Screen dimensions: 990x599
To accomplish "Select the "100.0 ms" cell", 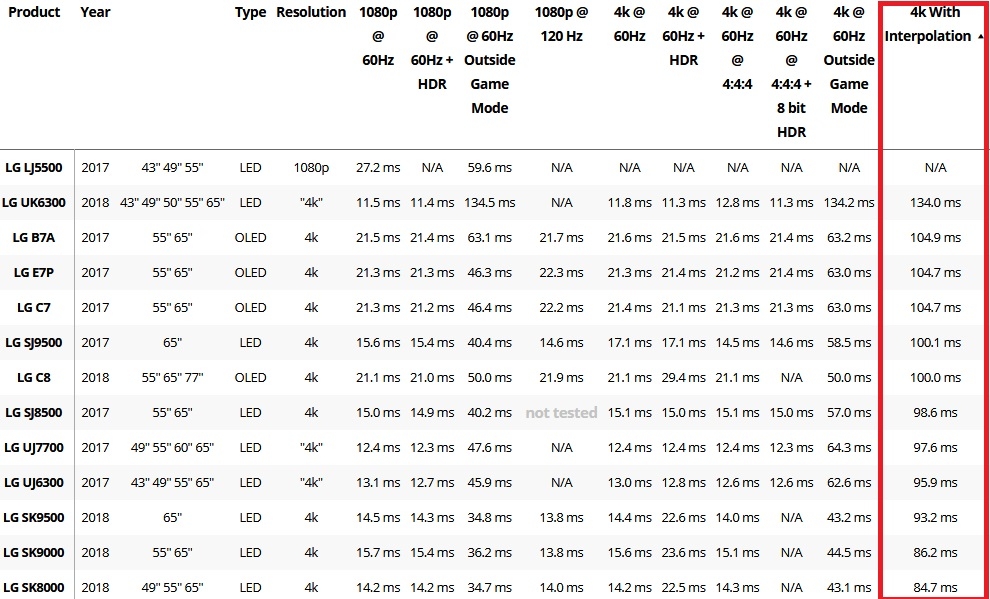I will [x=936, y=377].
